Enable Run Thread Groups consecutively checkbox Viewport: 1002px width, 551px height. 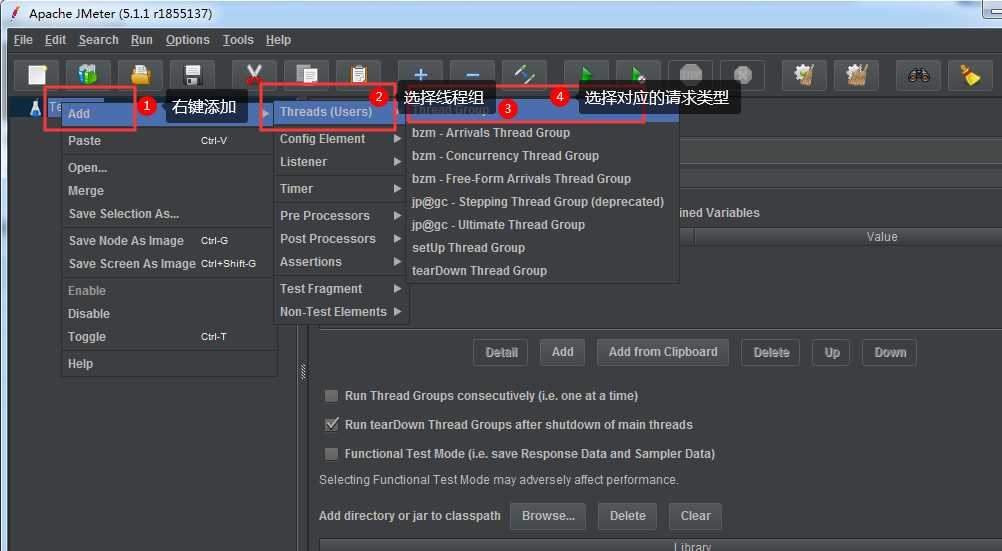pyautogui.click(x=331, y=396)
